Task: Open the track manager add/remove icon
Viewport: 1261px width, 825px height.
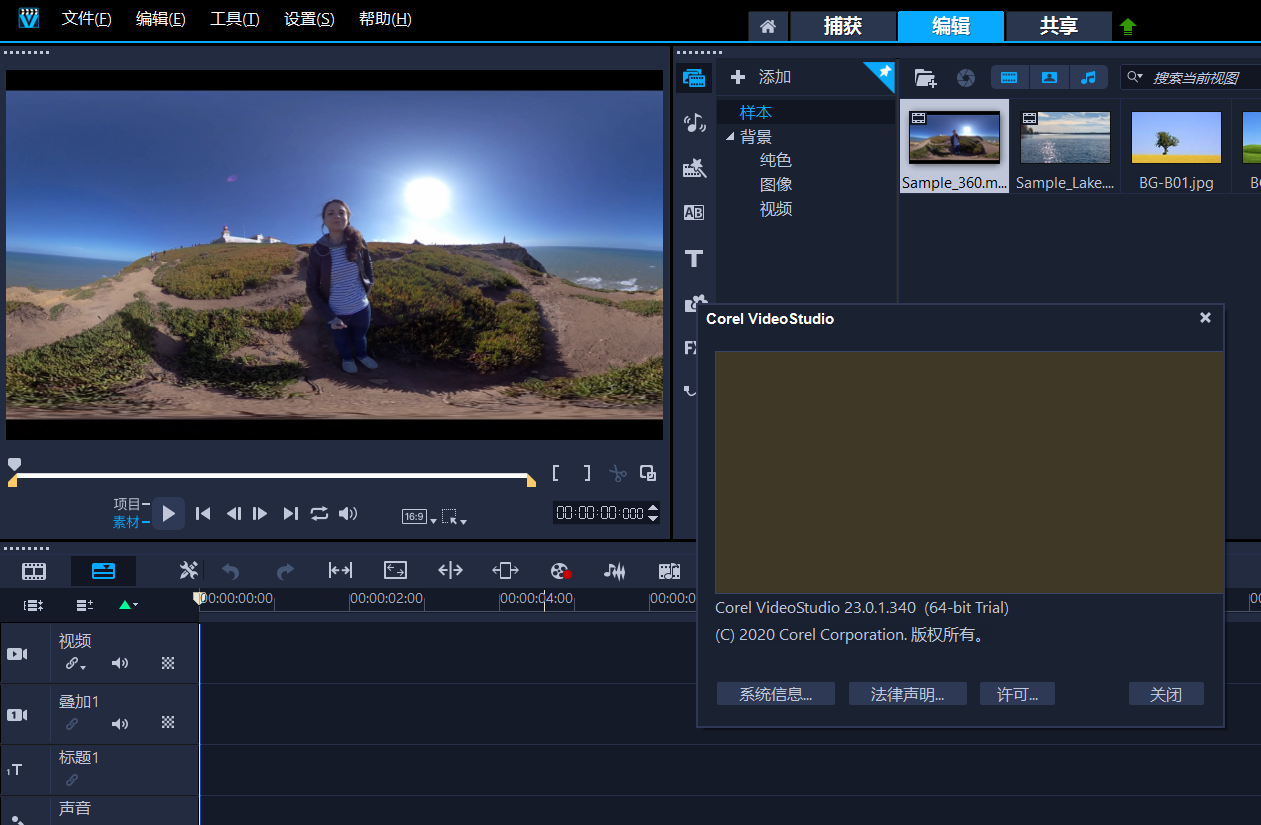Action: pyautogui.click(x=84, y=605)
